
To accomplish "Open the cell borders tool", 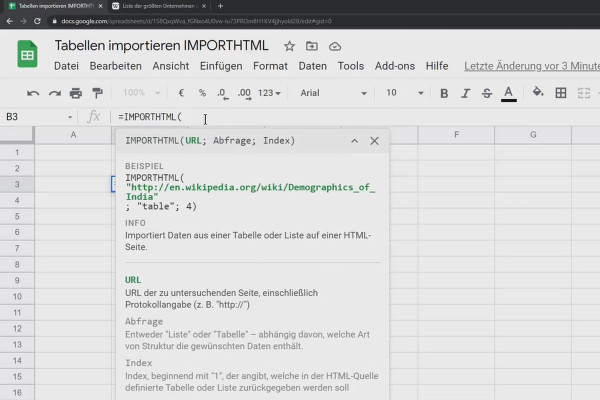I will pyautogui.click(x=561, y=93).
